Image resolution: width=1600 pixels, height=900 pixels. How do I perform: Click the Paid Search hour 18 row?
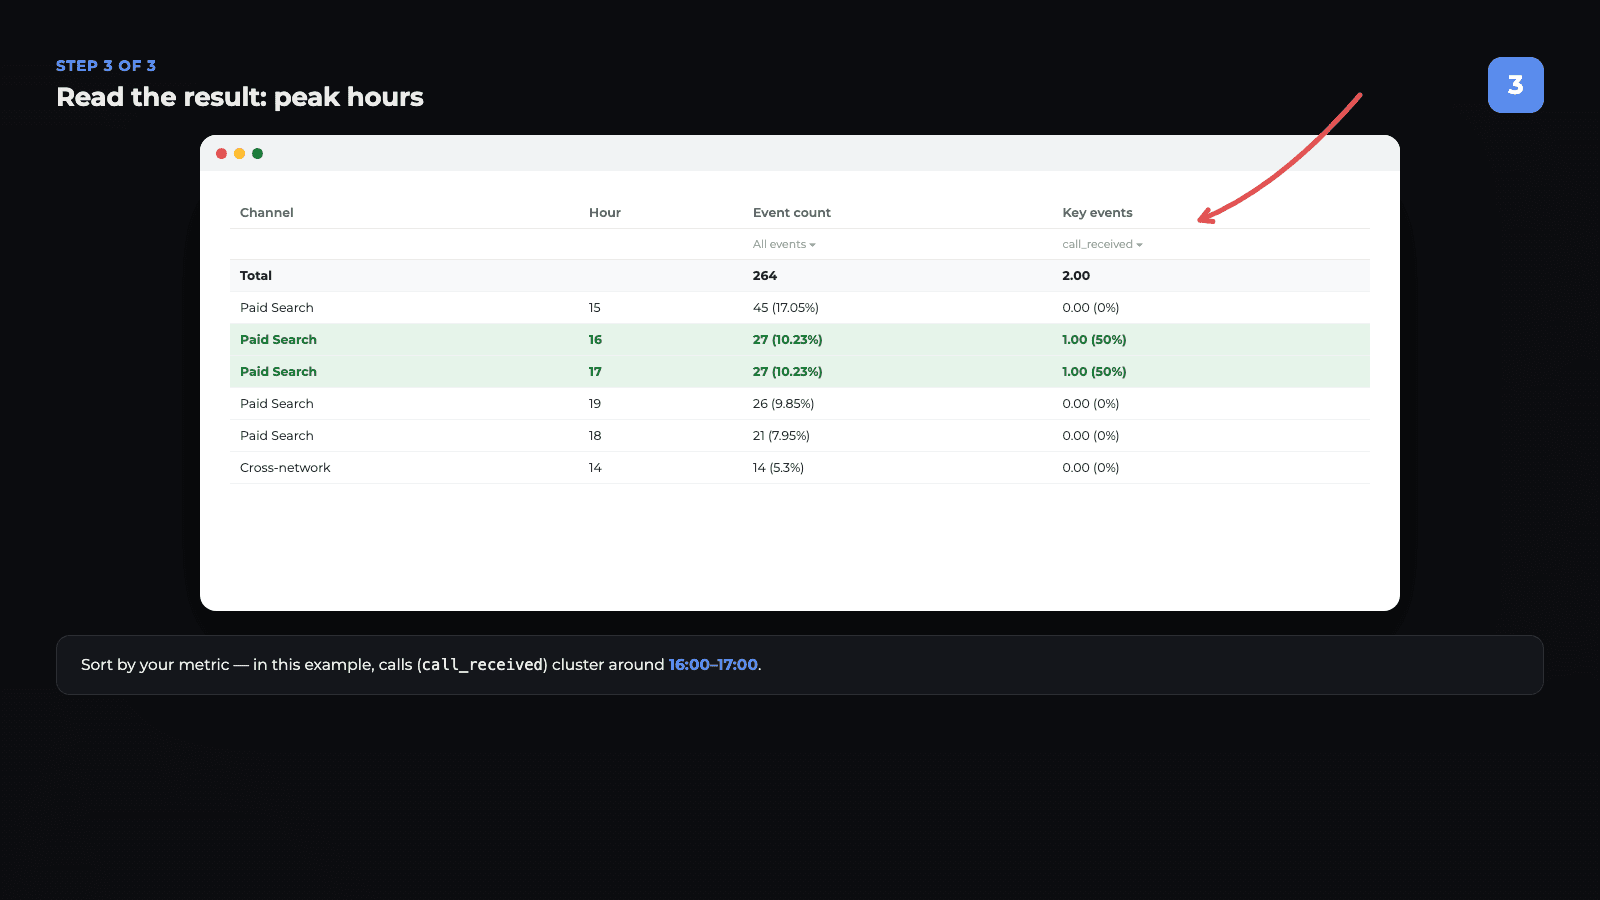click(800, 436)
